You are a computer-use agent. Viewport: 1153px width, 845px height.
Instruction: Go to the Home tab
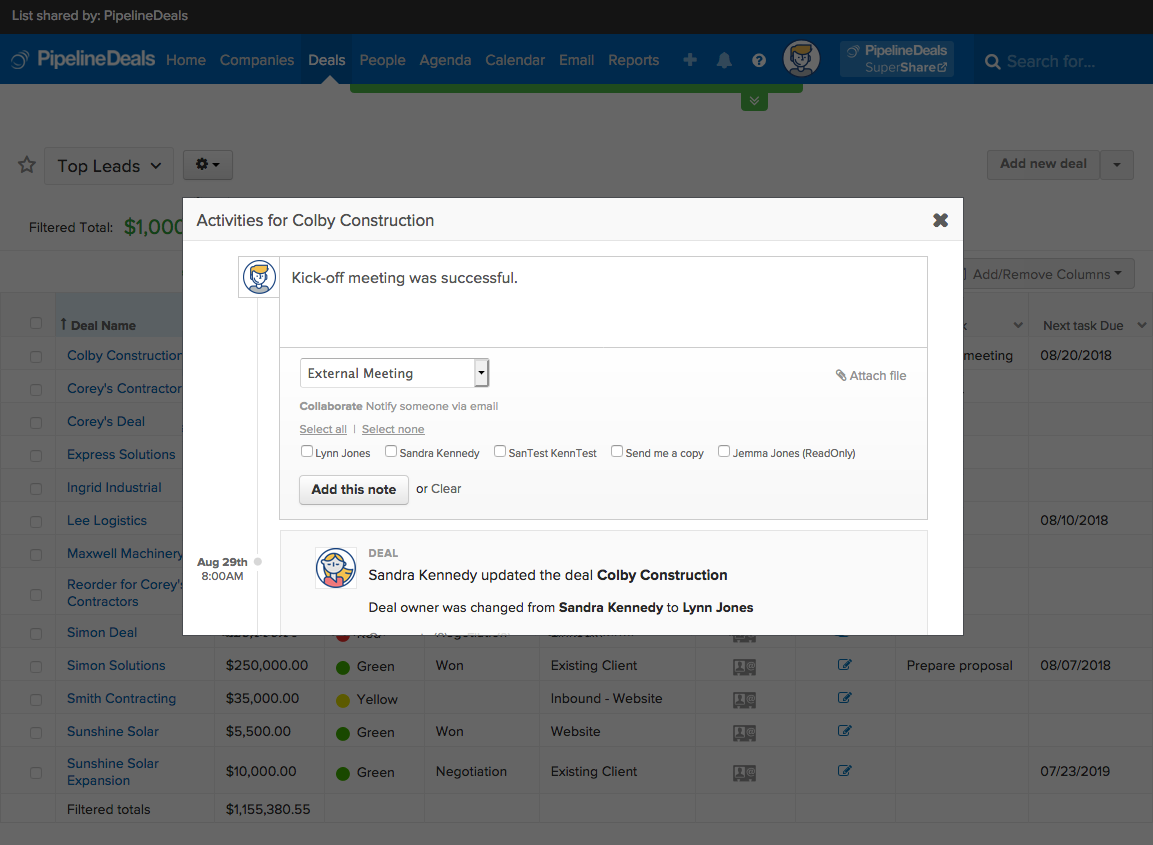[x=186, y=60]
